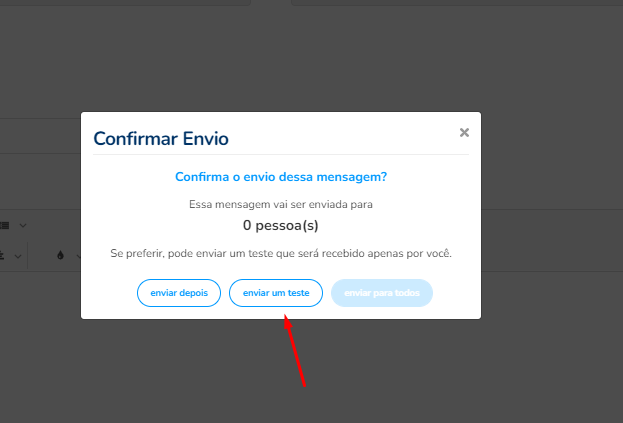Viewport: 623px width, 423px height.
Task: Click the "Confirmar Envio" dialog title
Action: click(161, 139)
